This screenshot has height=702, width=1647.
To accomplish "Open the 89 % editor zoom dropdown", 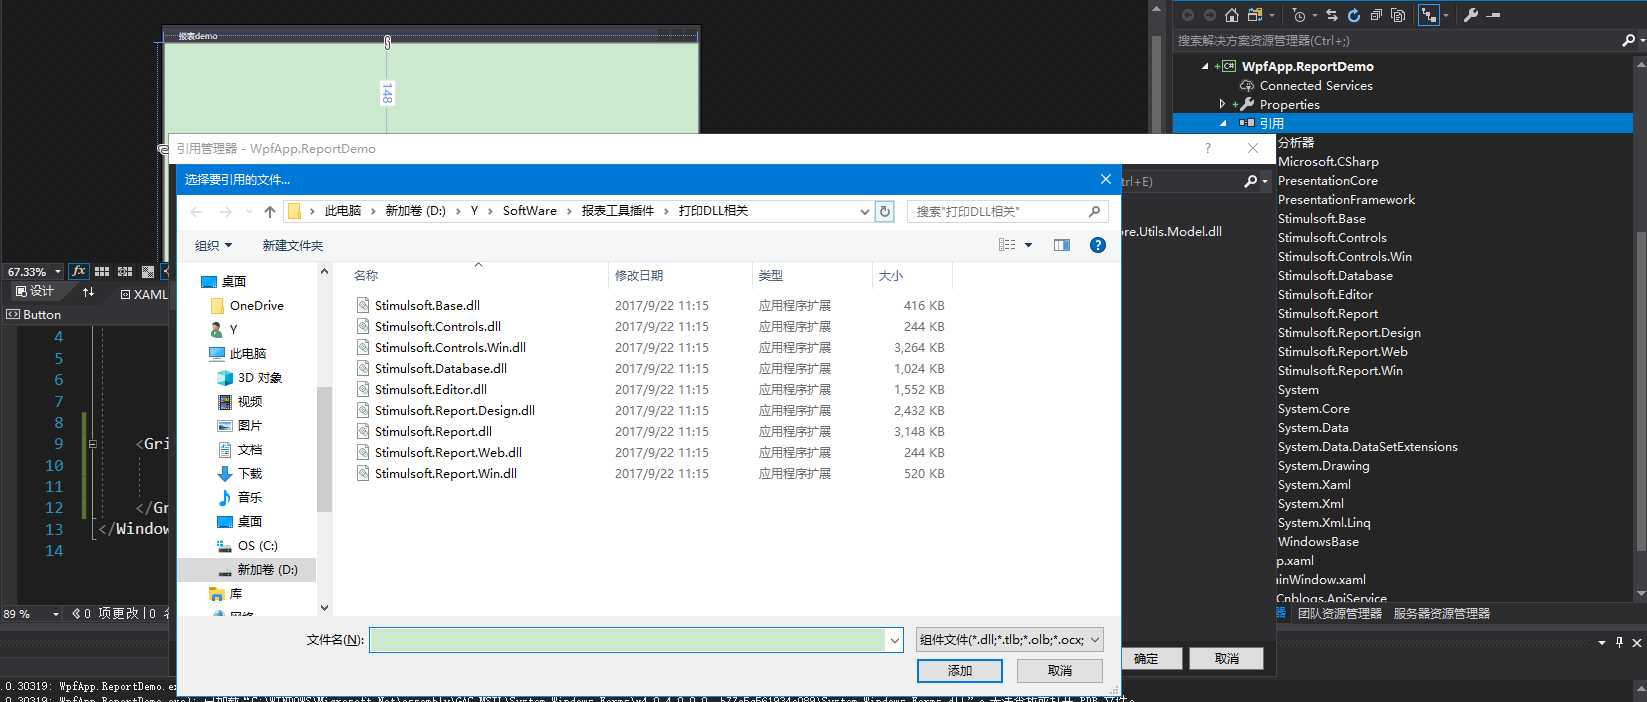I will [x=56, y=613].
